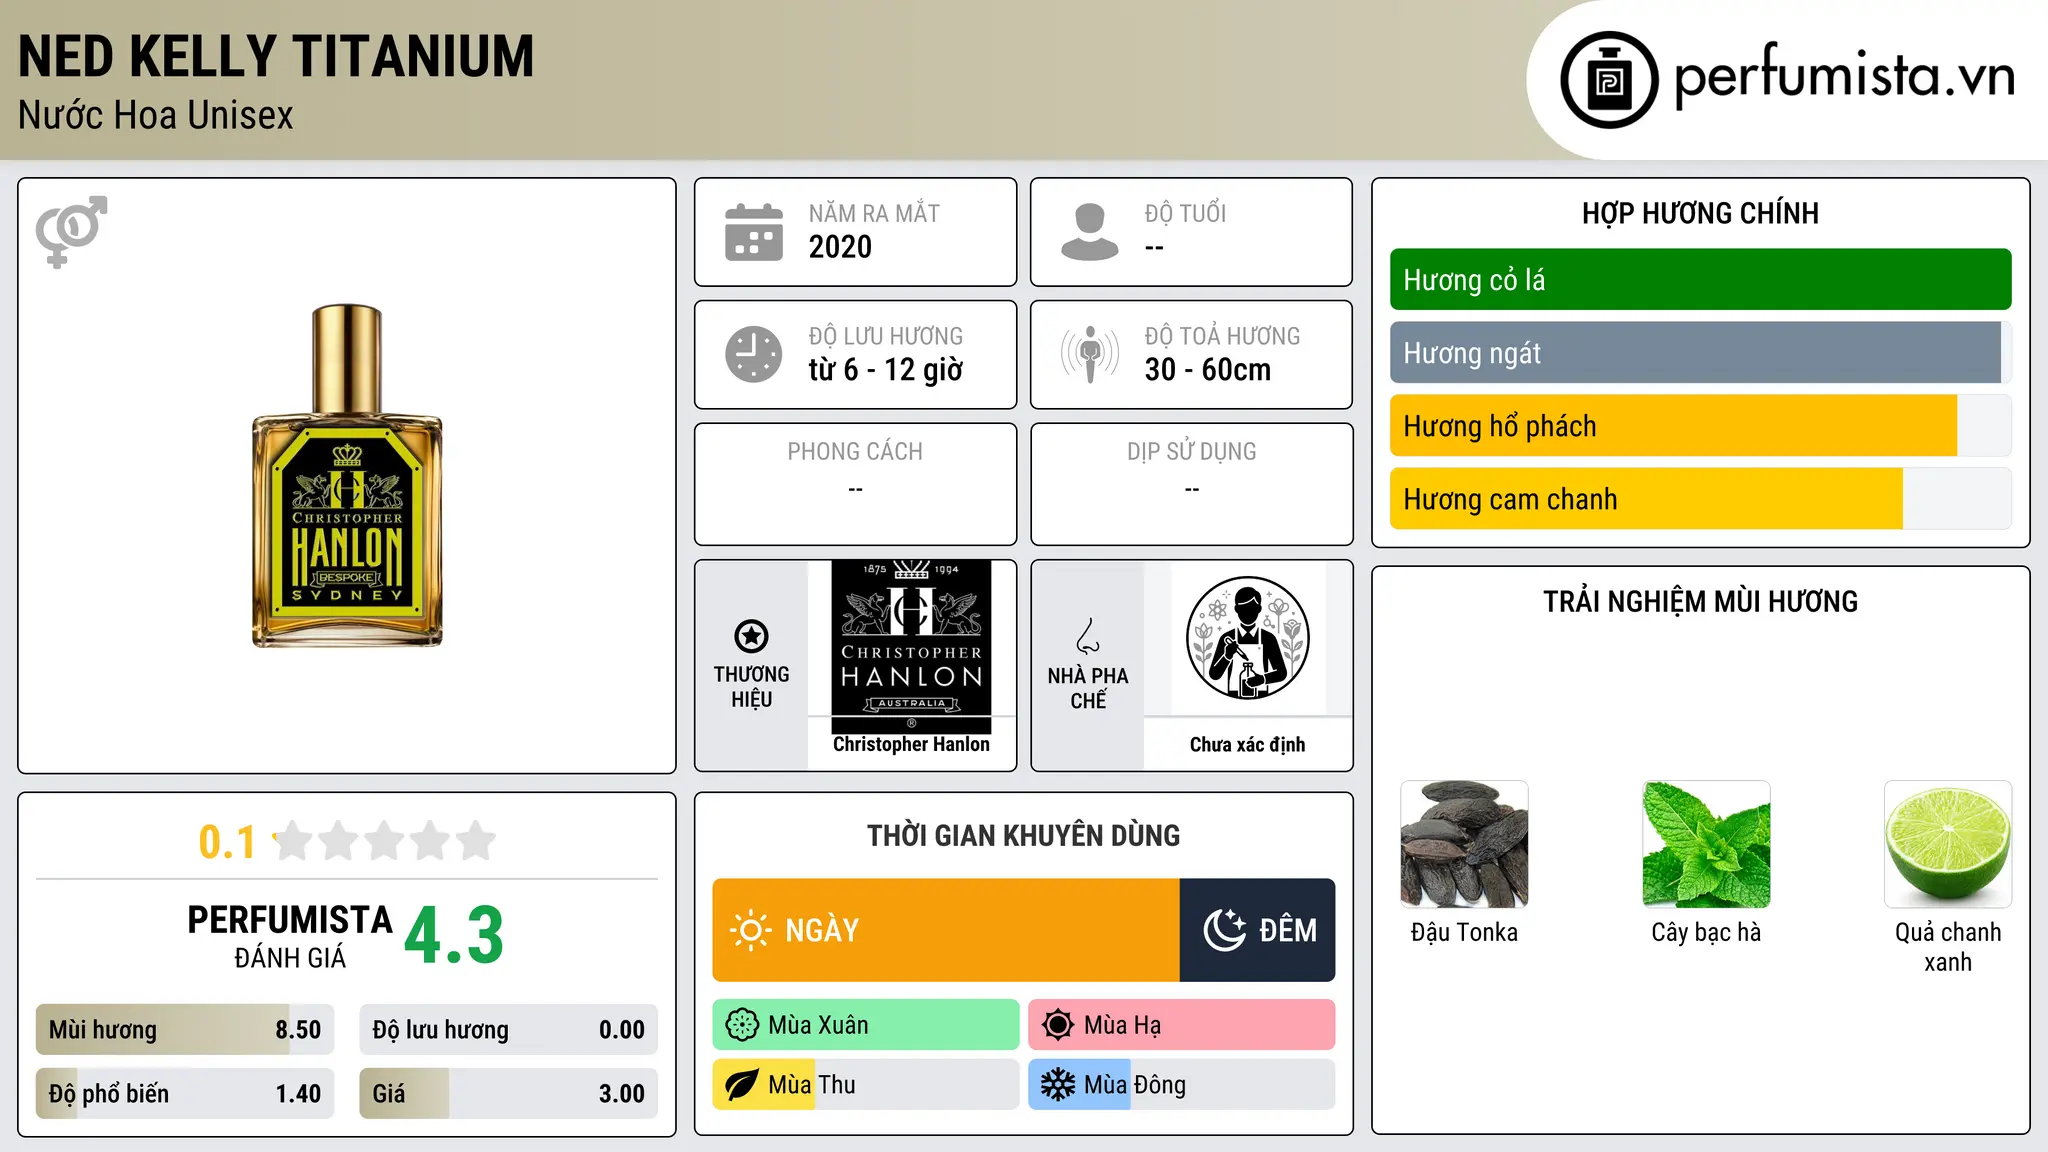Click the Mùa Hạ season label
The height and width of the screenshot is (1152, 2048).
(x=1122, y=1025)
